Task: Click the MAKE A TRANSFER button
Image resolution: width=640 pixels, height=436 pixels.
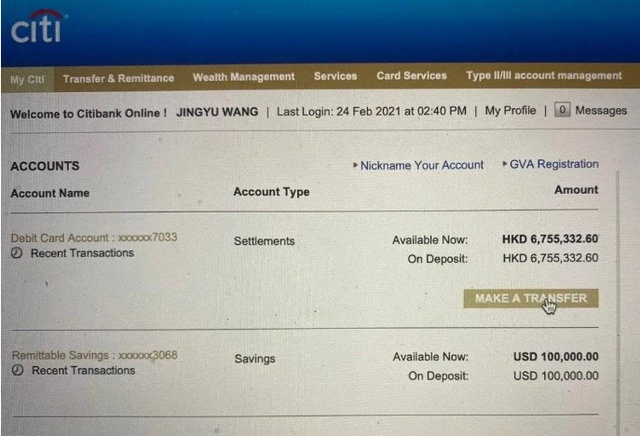Action: point(531,298)
